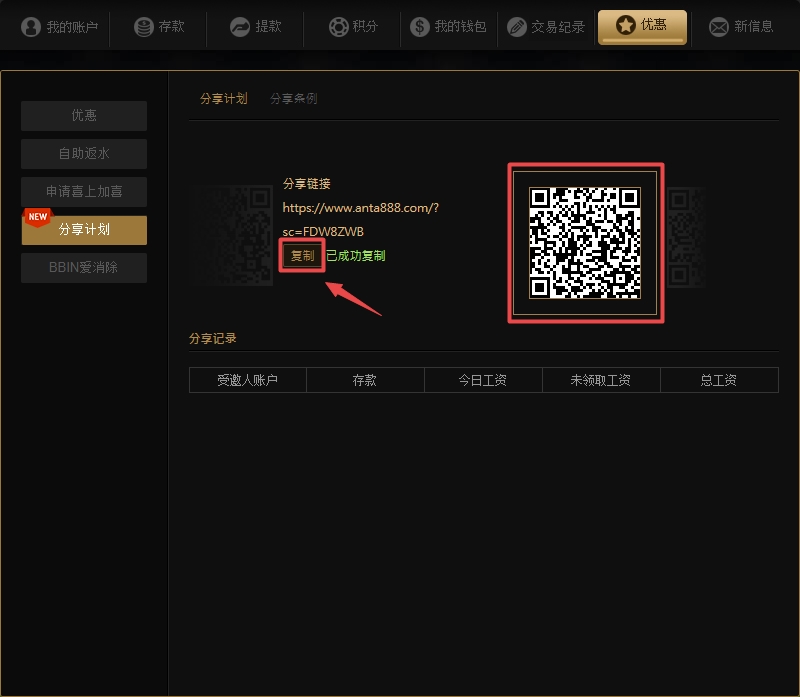Click the 存款 column header in the table

pyautogui.click(x=365, y=380)
